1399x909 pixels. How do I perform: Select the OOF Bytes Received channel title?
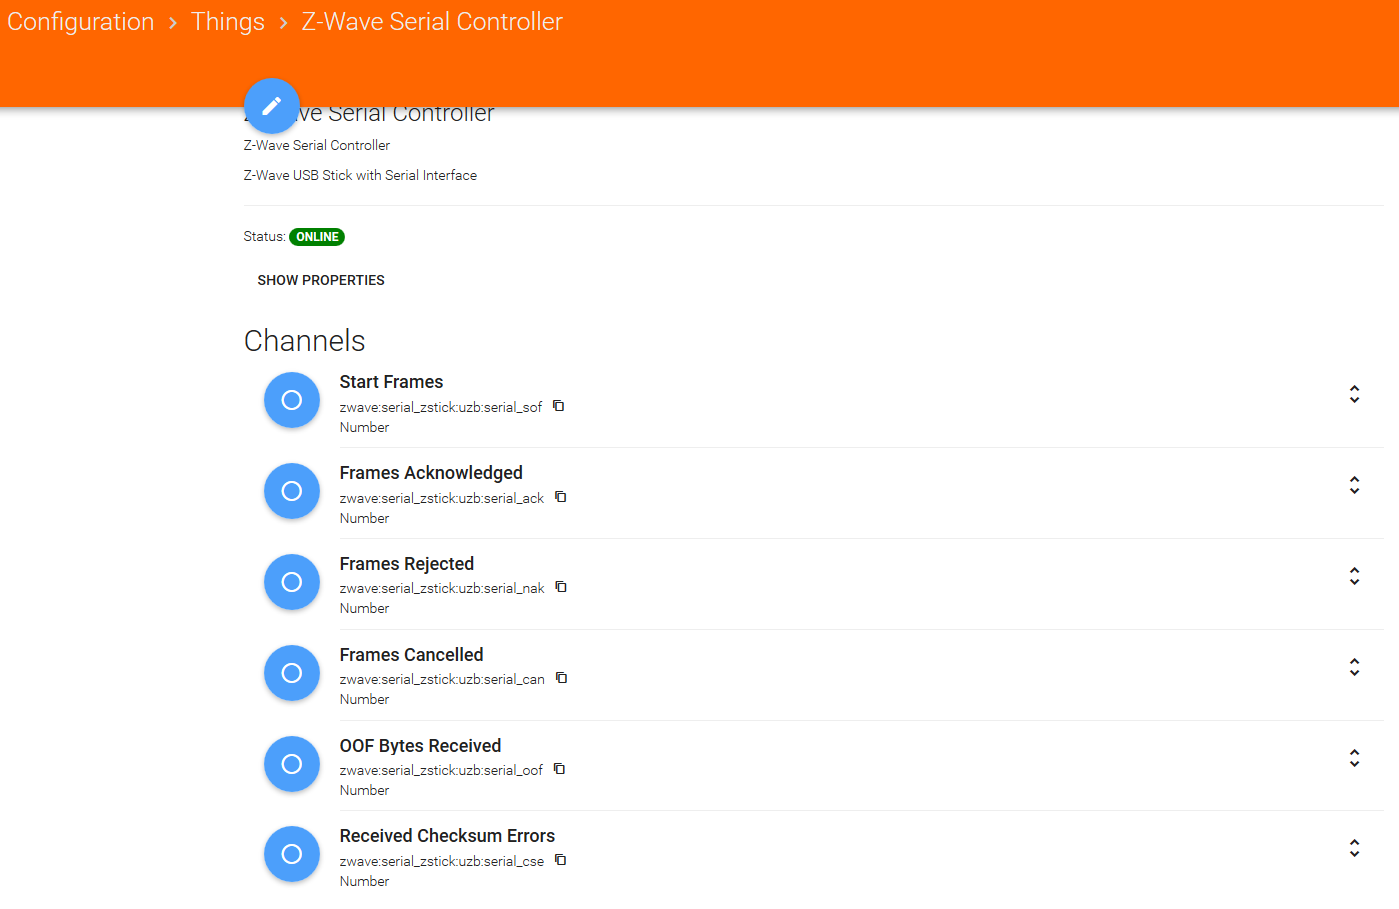pos(420,746)
